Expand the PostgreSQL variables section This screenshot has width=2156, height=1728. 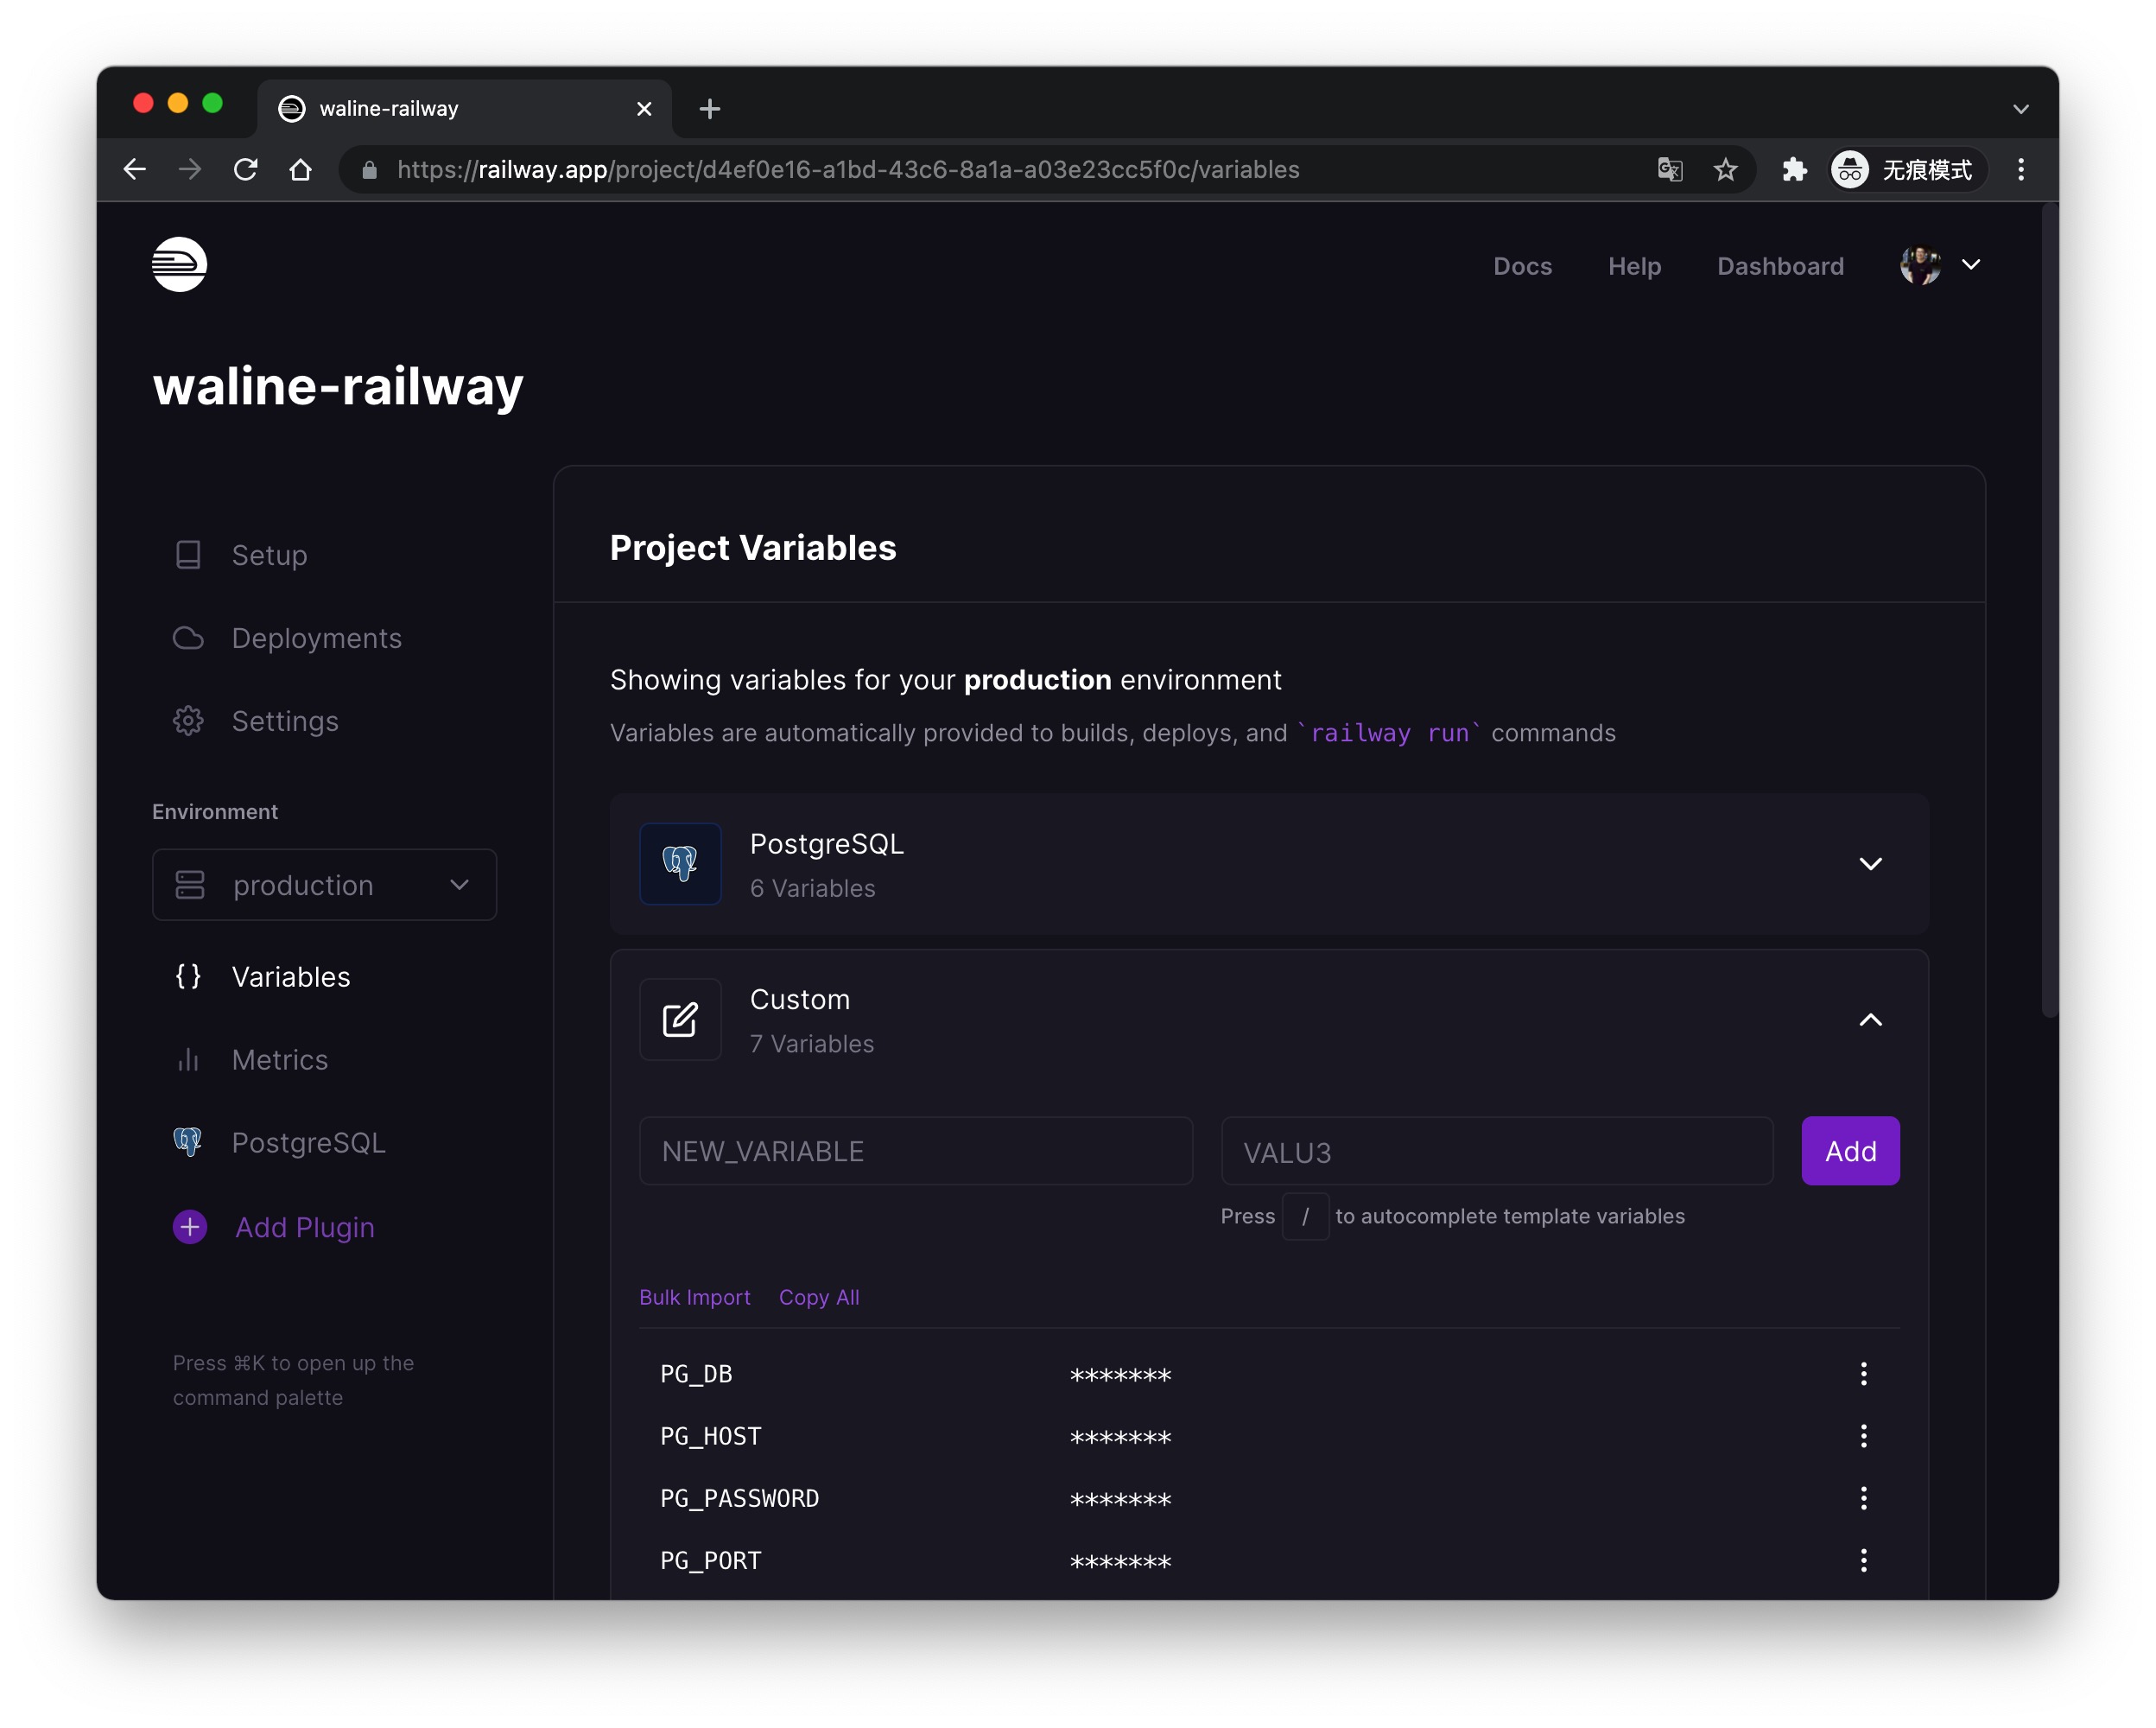(x=1870, y=864)
